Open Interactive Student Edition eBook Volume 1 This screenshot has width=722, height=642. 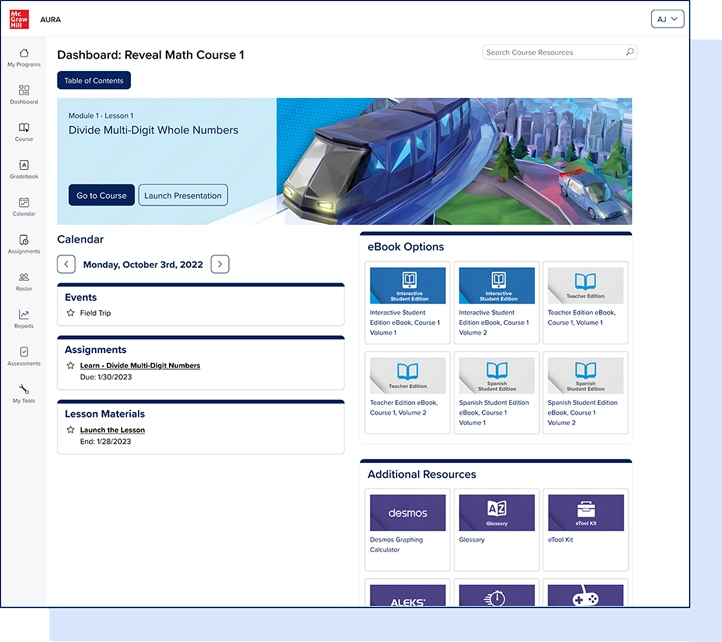tap(408, 303)
